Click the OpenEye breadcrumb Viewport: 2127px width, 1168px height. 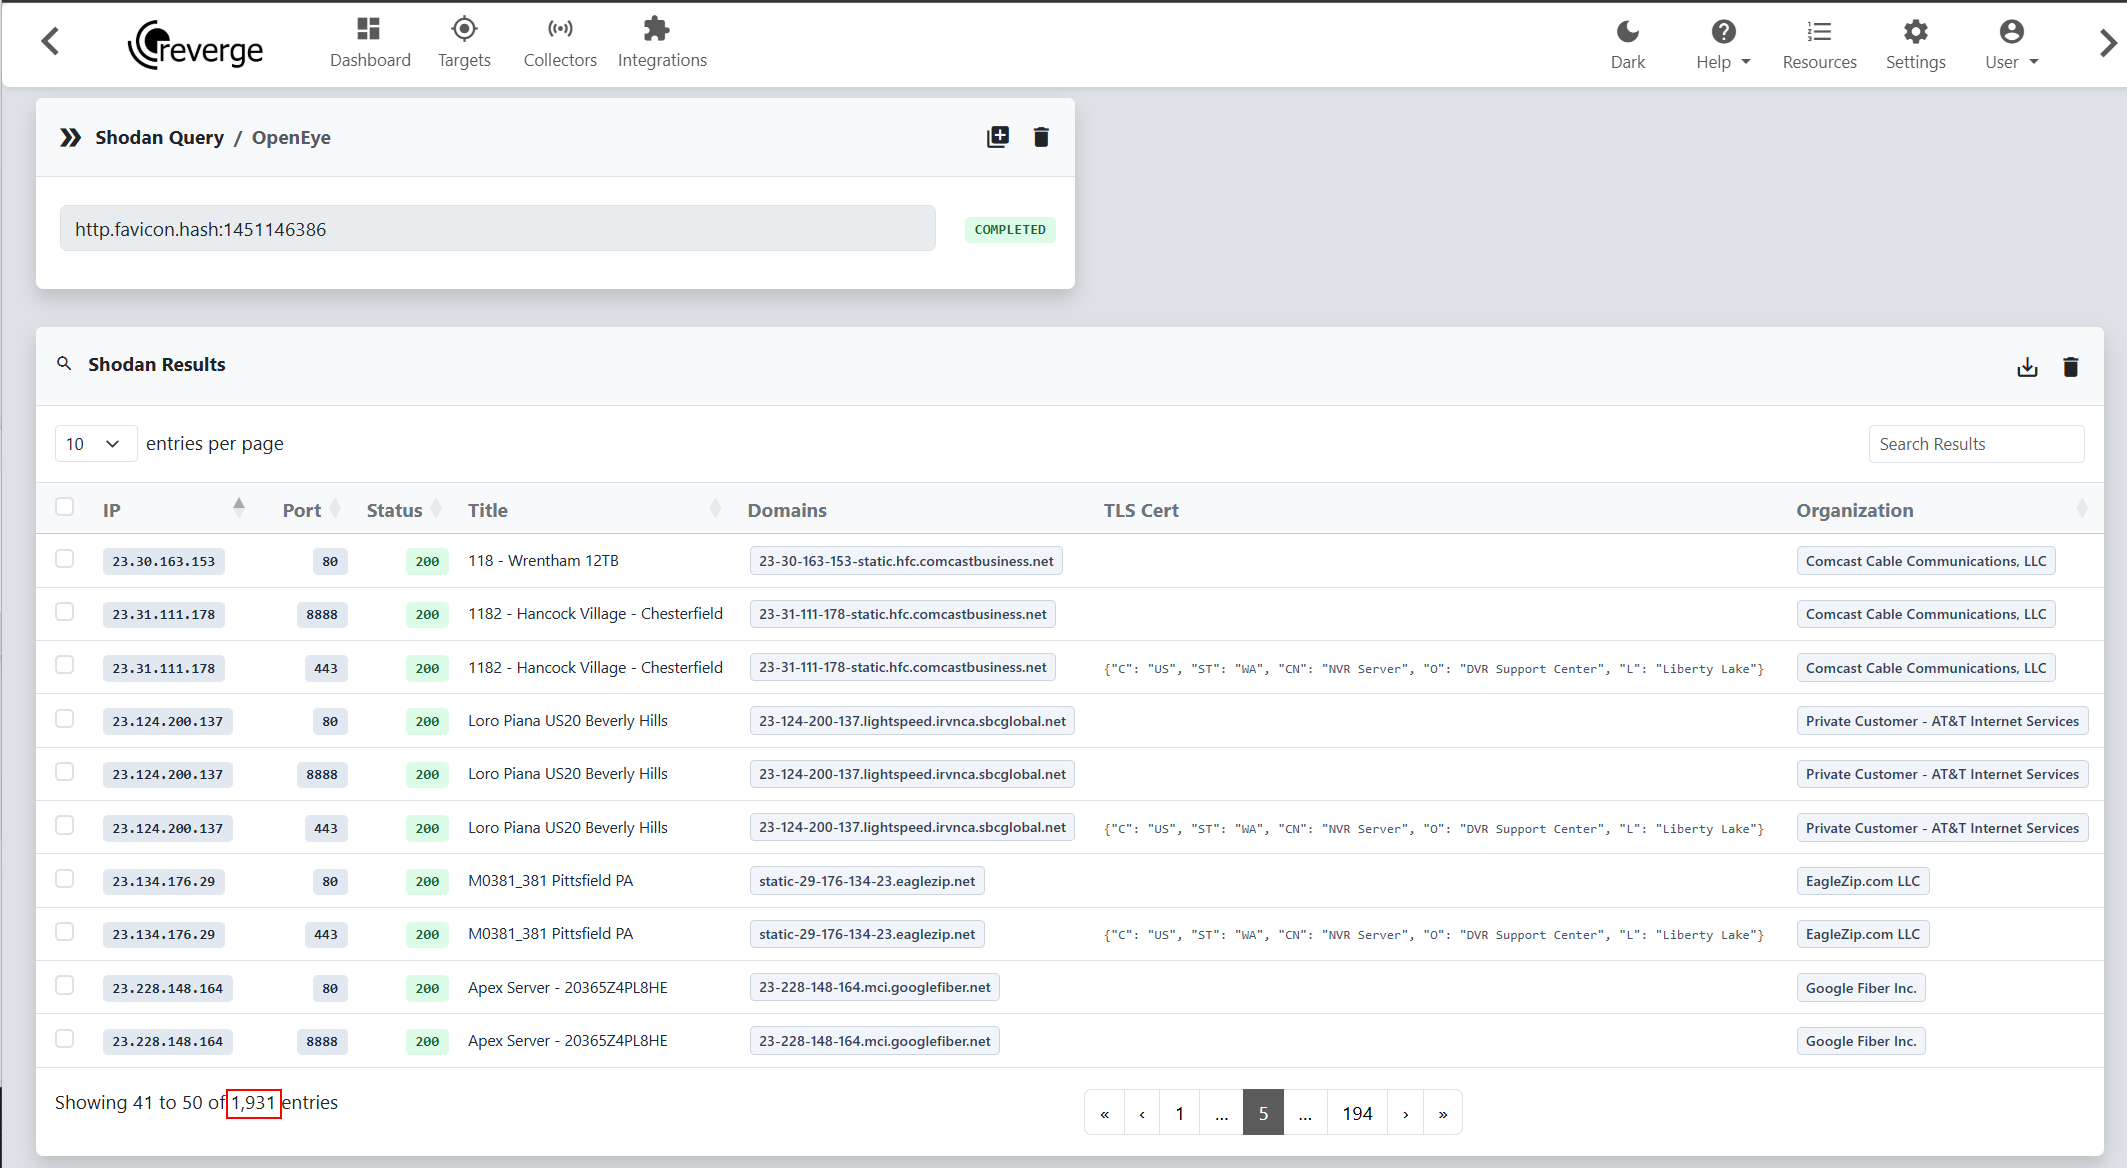pyautogui.click(x=291, y=137)
